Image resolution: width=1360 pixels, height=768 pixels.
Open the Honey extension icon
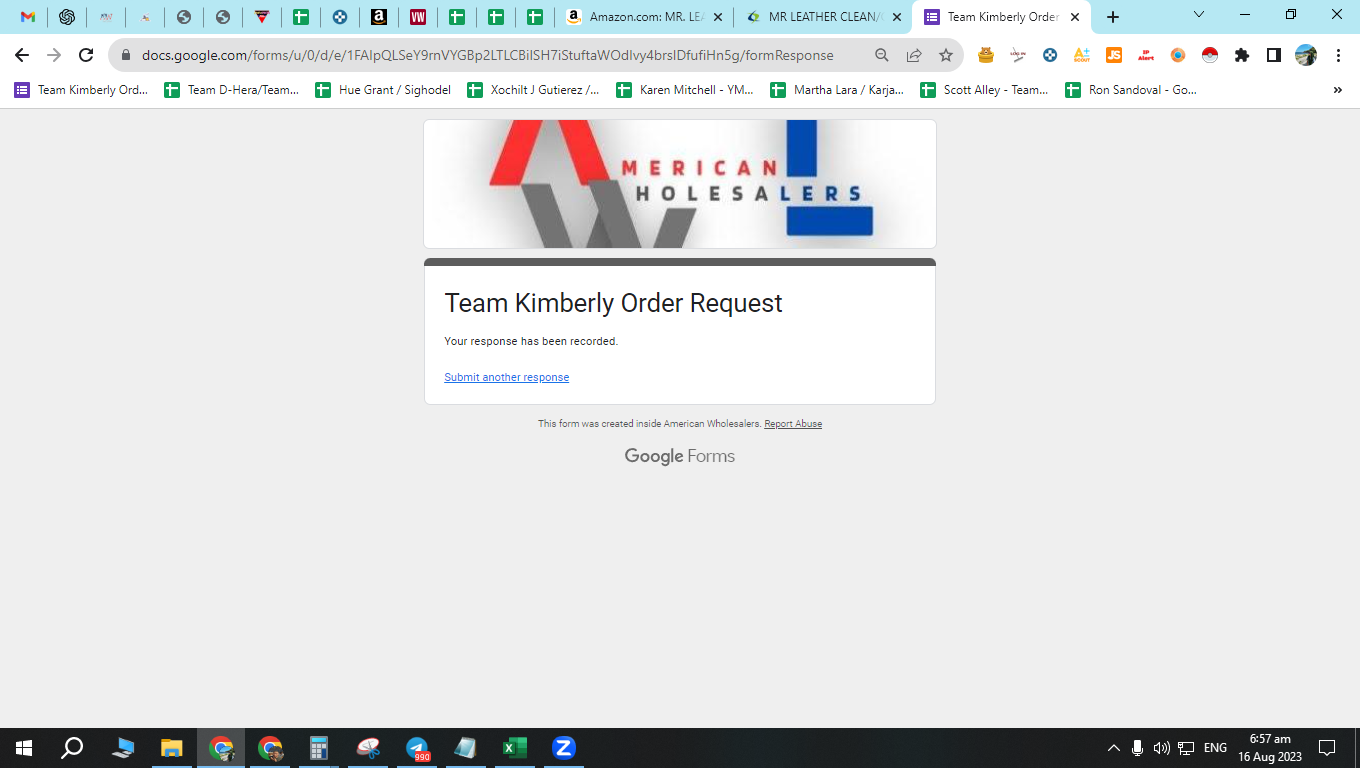[986, 56]
